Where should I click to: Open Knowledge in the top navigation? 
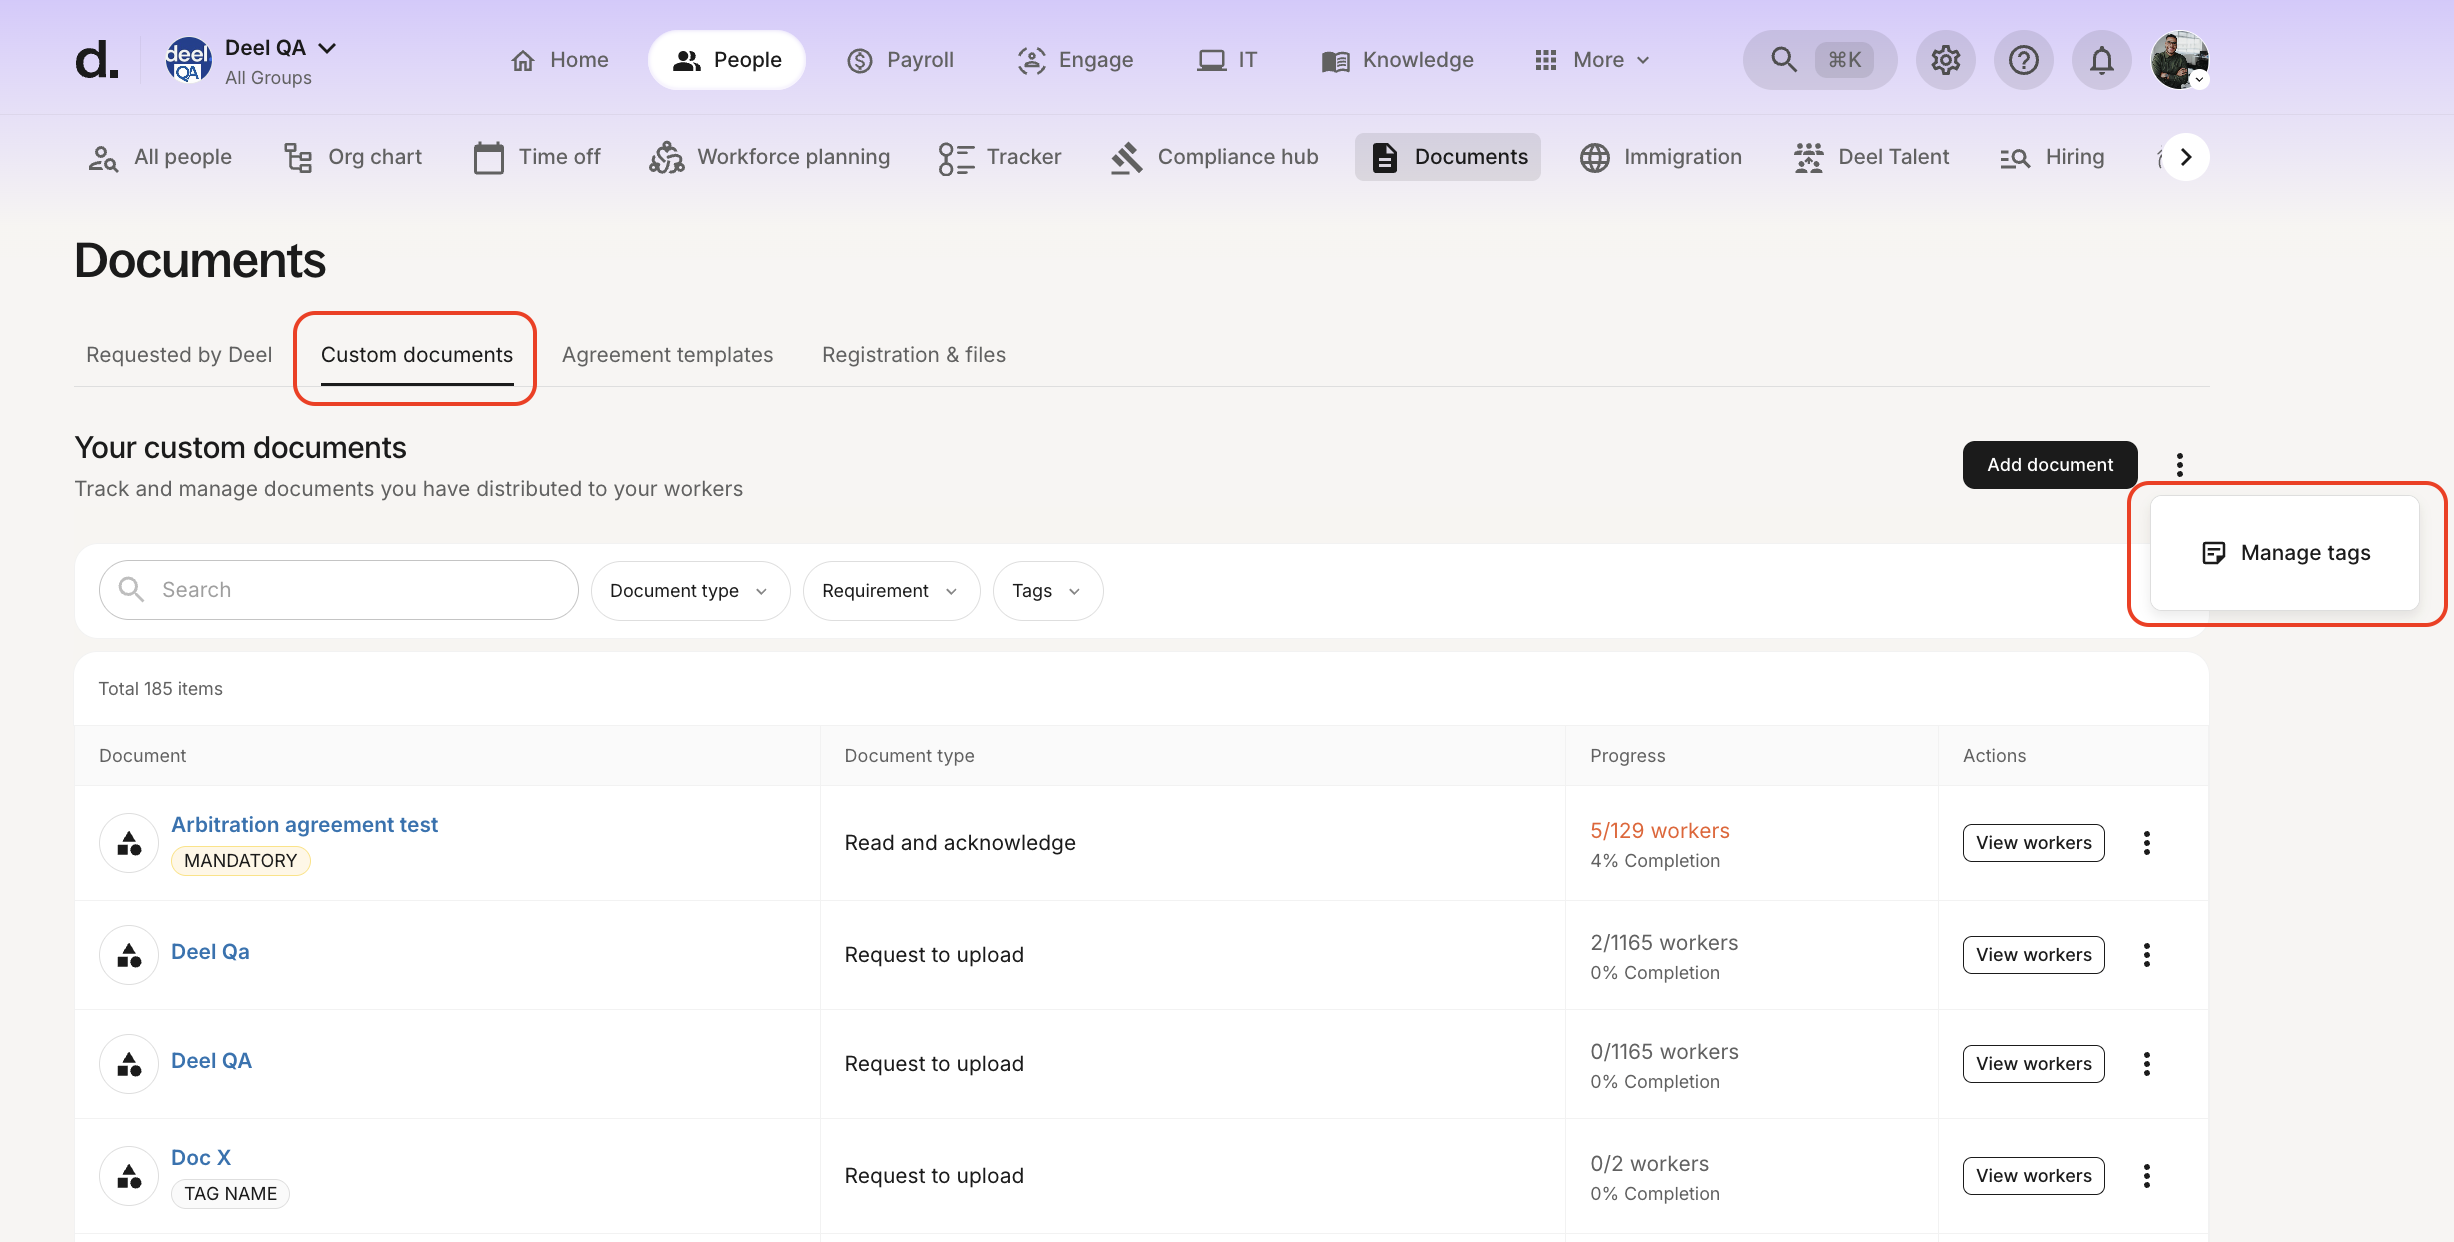[1397, 60]
